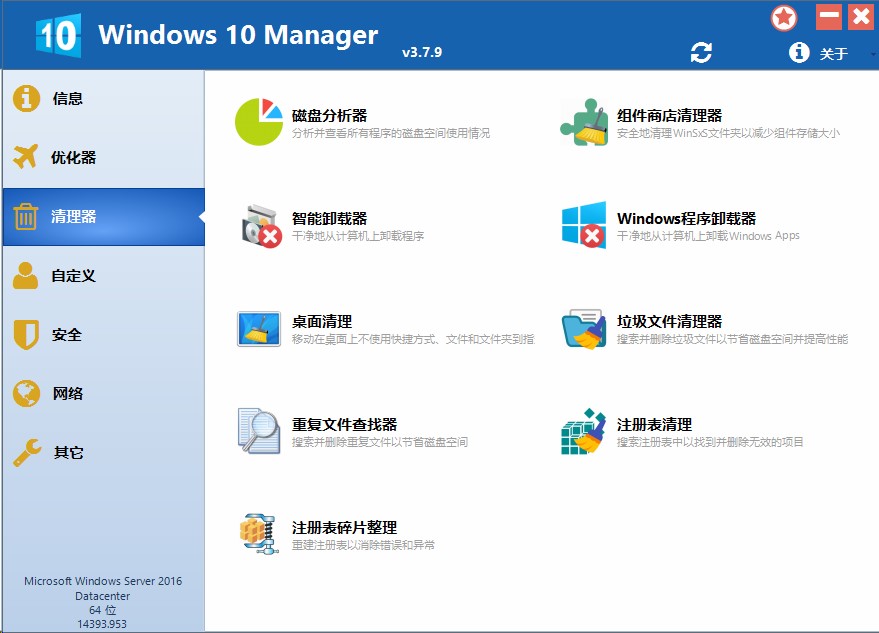This screenshot has height=633, width=879.
Task: Click the refresh arrows icon in header
Action: [701, 53]
